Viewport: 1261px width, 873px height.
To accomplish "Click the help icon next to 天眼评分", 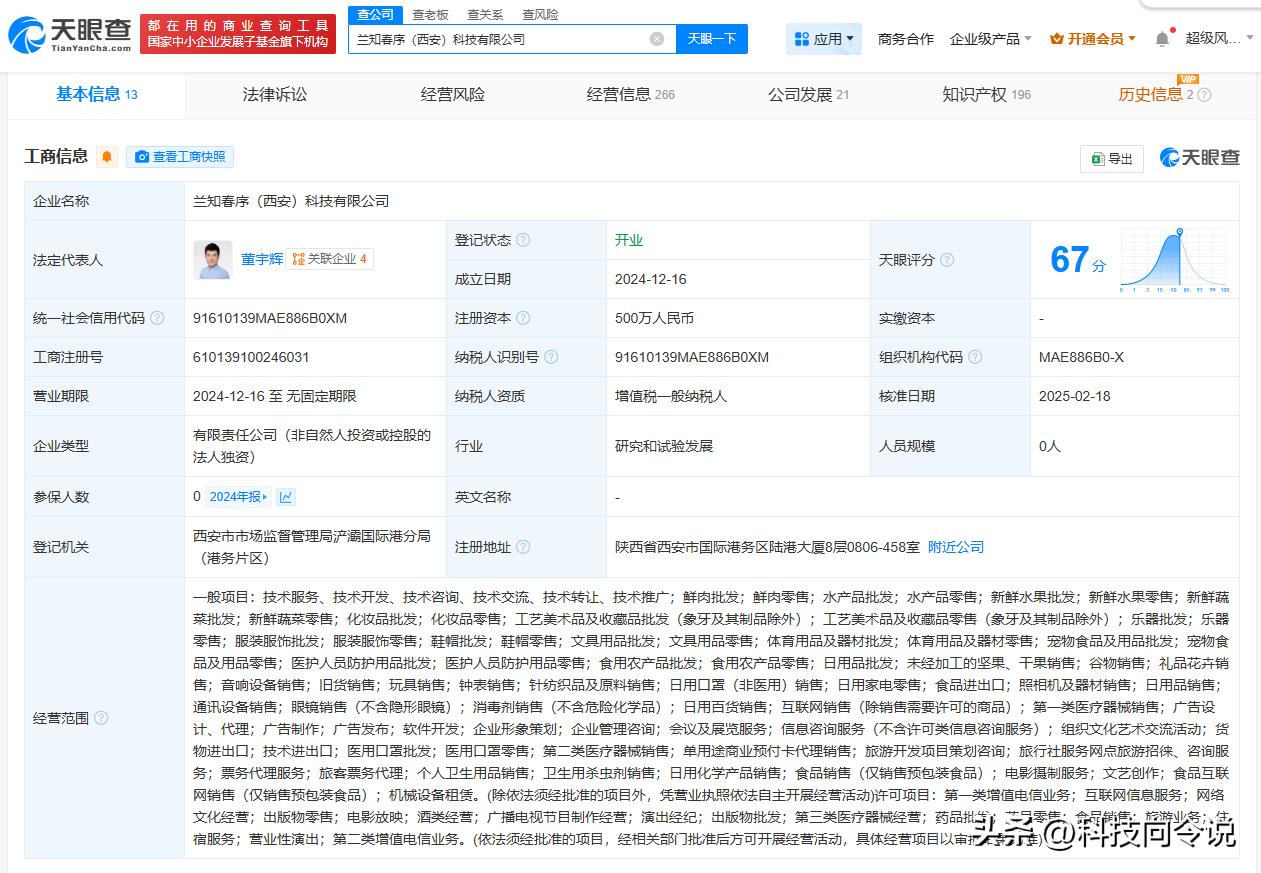I will click(947, 260).
